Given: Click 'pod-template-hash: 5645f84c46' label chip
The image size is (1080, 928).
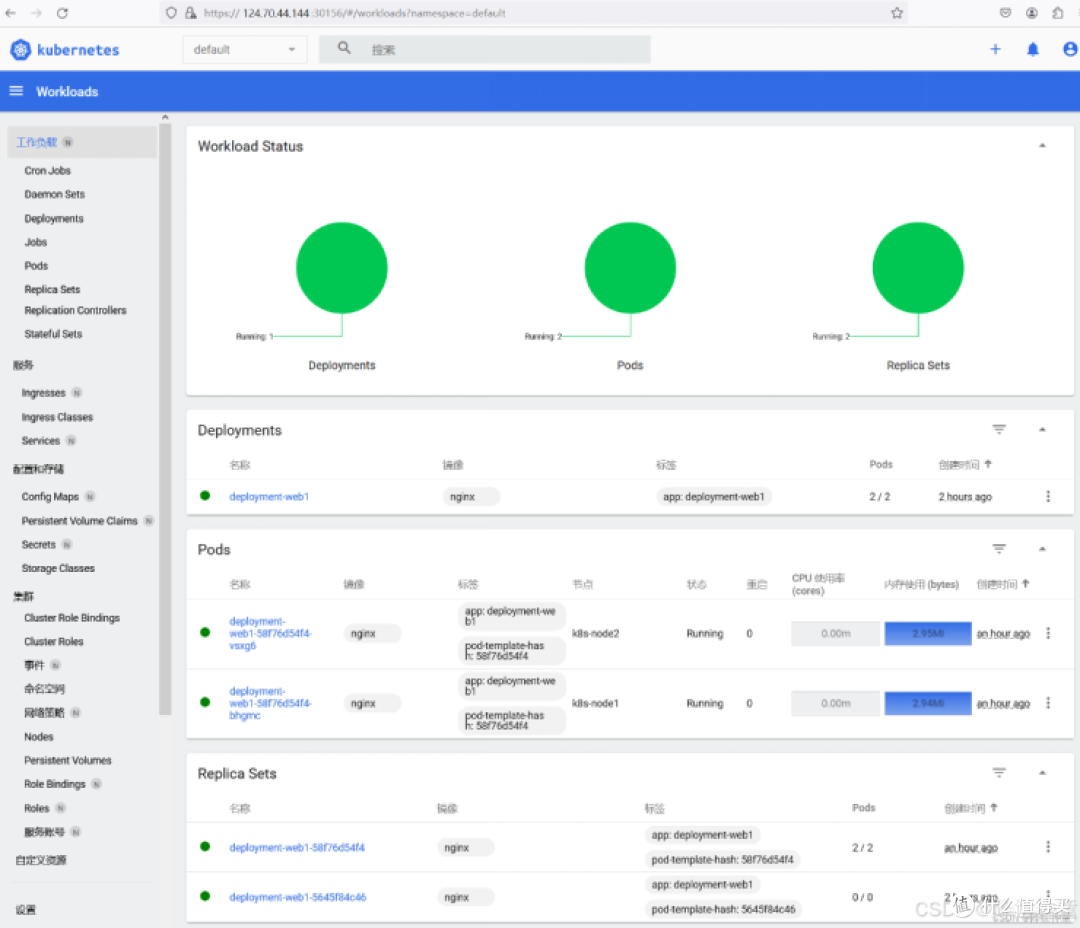Looking at the screenshot, I should (x=723, y=909).
